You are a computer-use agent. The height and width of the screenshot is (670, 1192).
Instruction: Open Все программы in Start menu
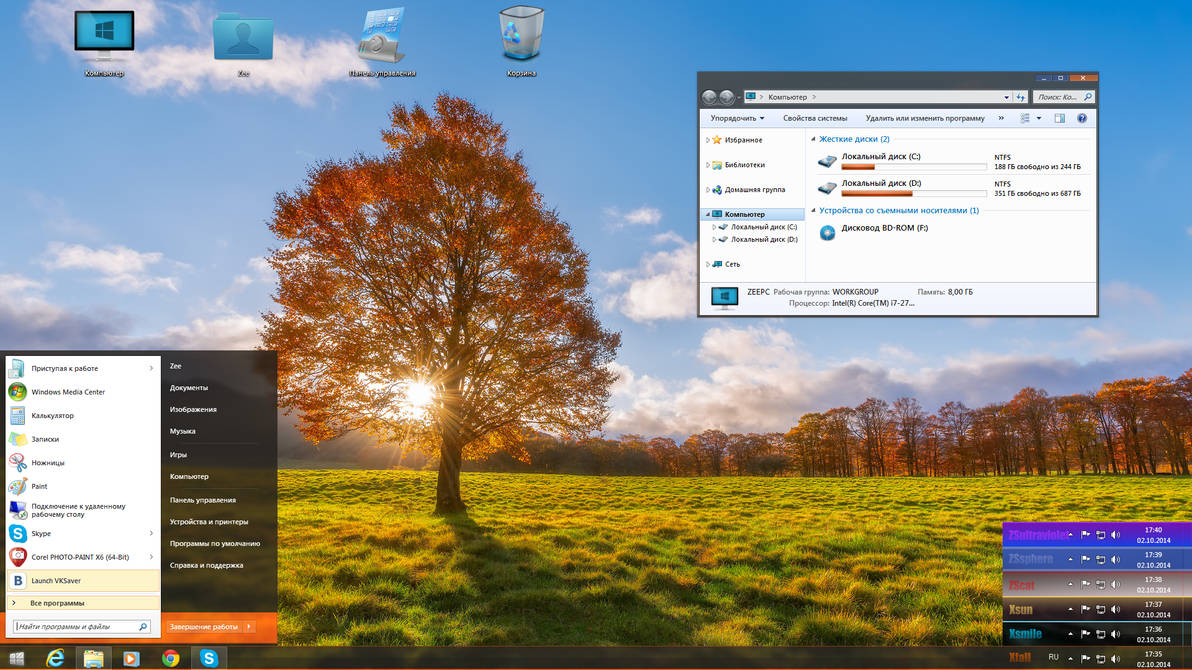[x=82, y=603]
